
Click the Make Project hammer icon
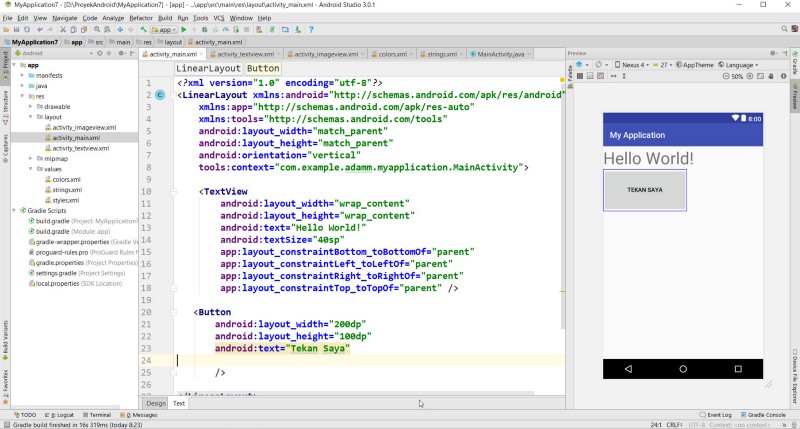point(144,30)
